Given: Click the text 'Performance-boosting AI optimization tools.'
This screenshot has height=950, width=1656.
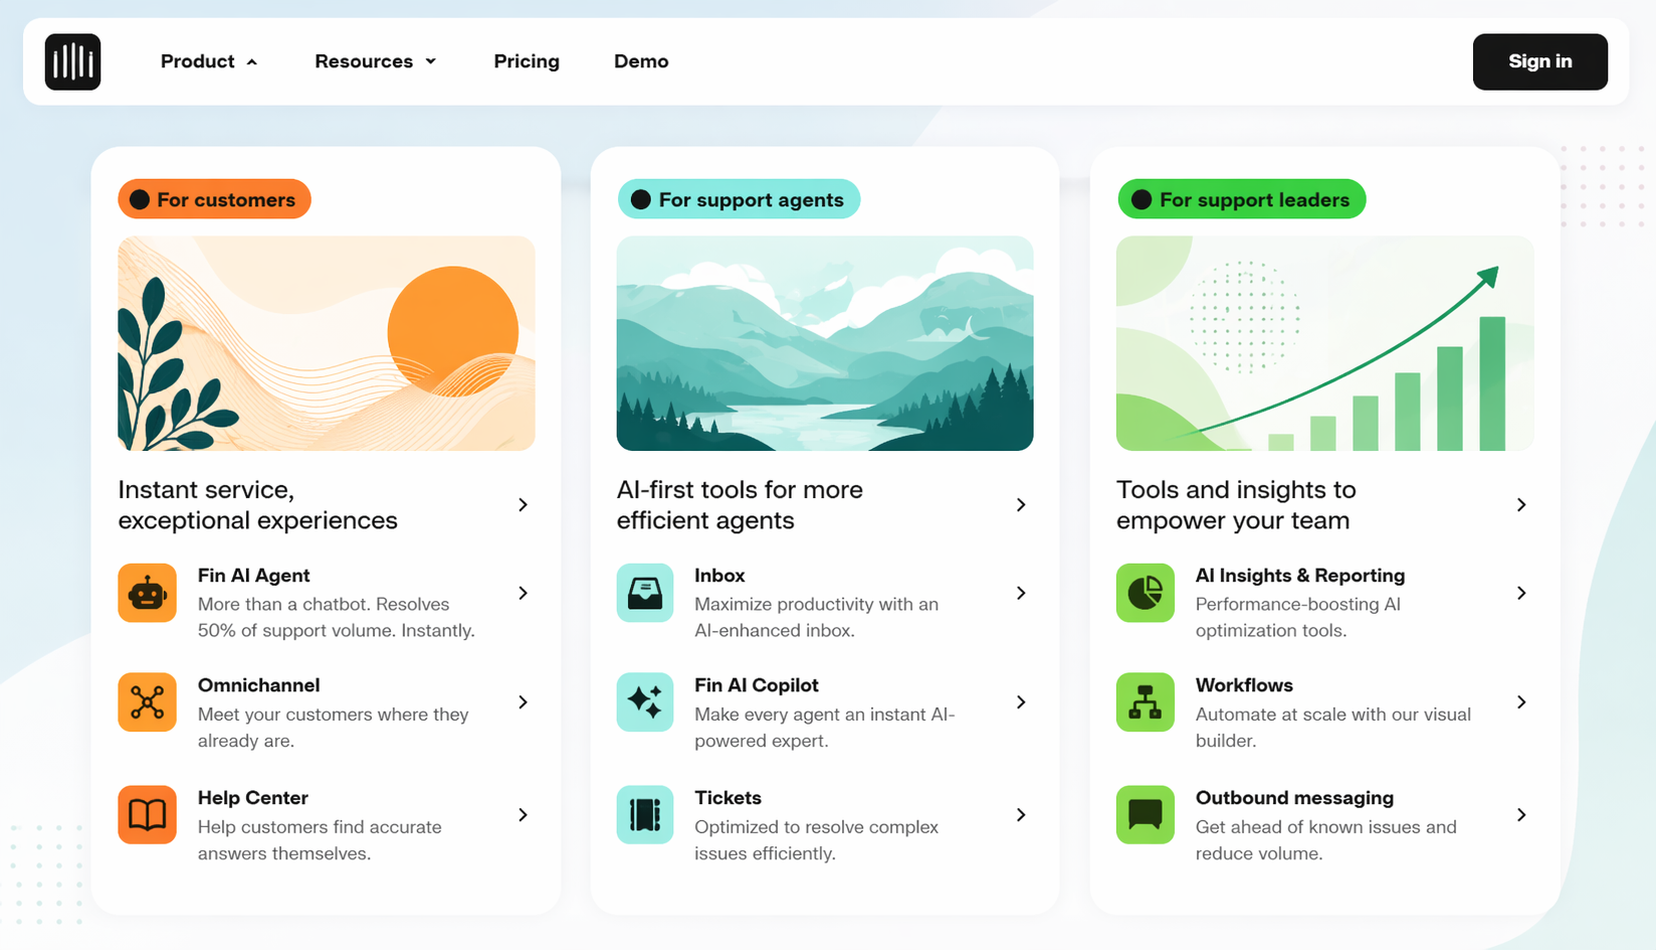Looking at the screenshot, I should point(1298,617).
